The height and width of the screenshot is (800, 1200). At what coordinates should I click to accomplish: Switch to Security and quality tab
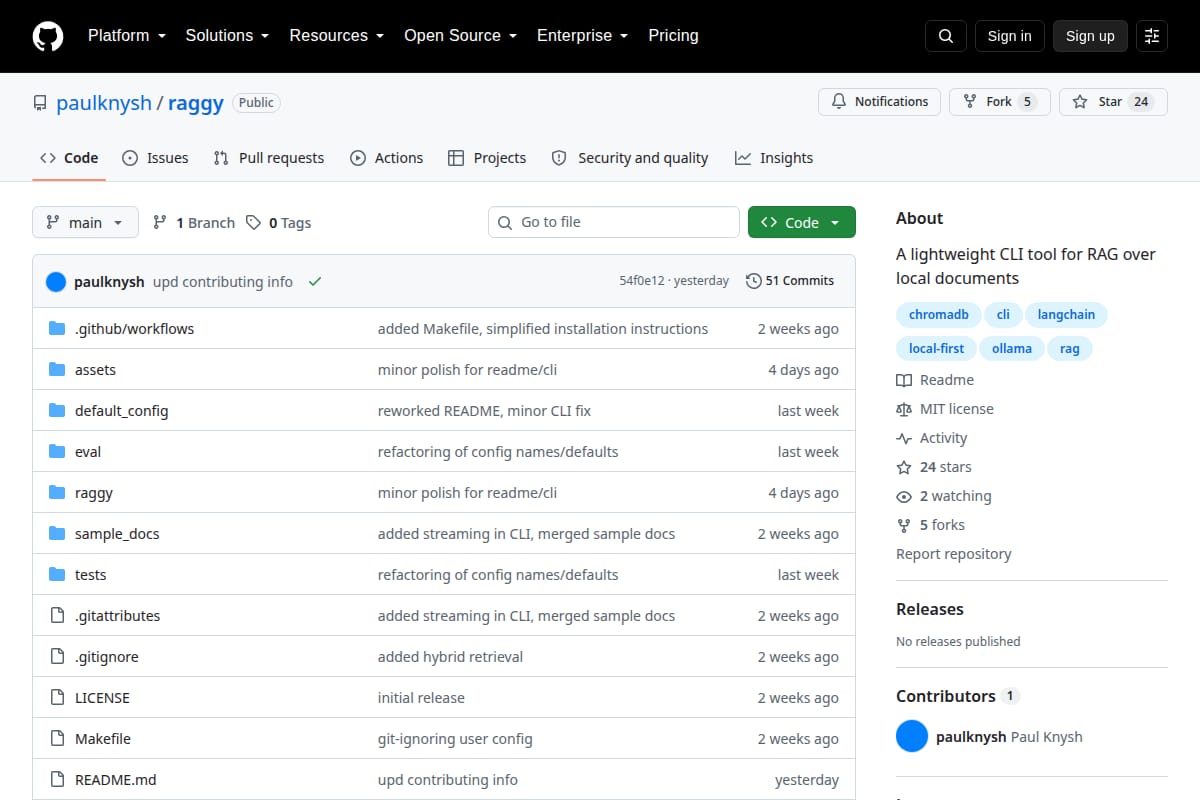(x=630, y=158)
